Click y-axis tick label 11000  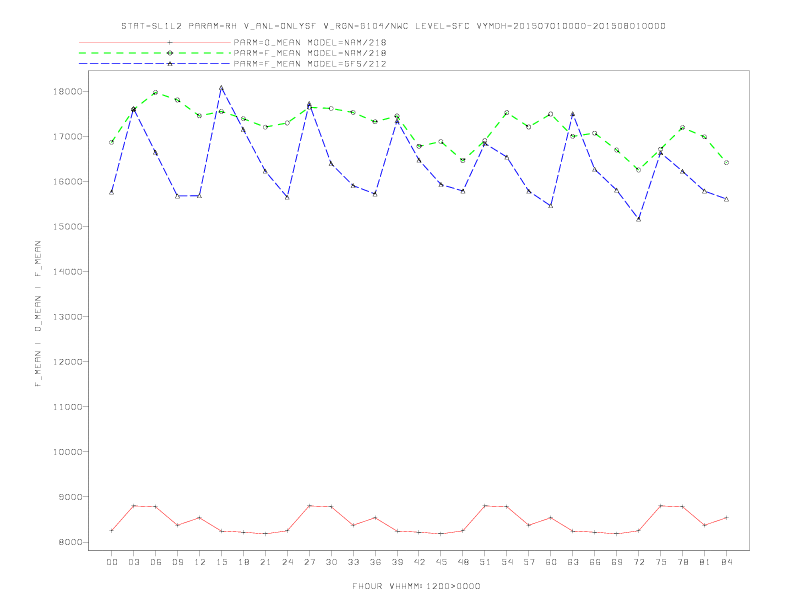[67, 406]
